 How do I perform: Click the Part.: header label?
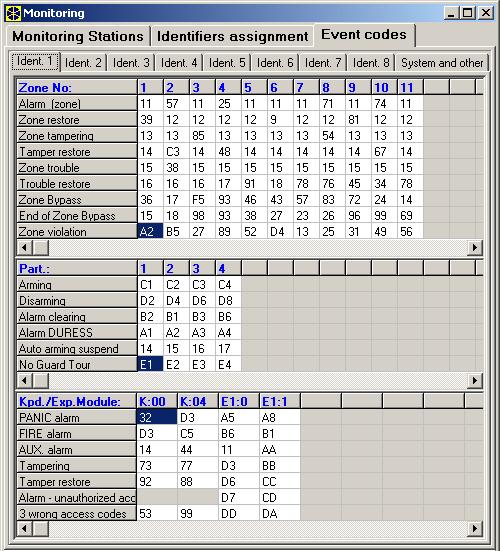coord(77,268)
